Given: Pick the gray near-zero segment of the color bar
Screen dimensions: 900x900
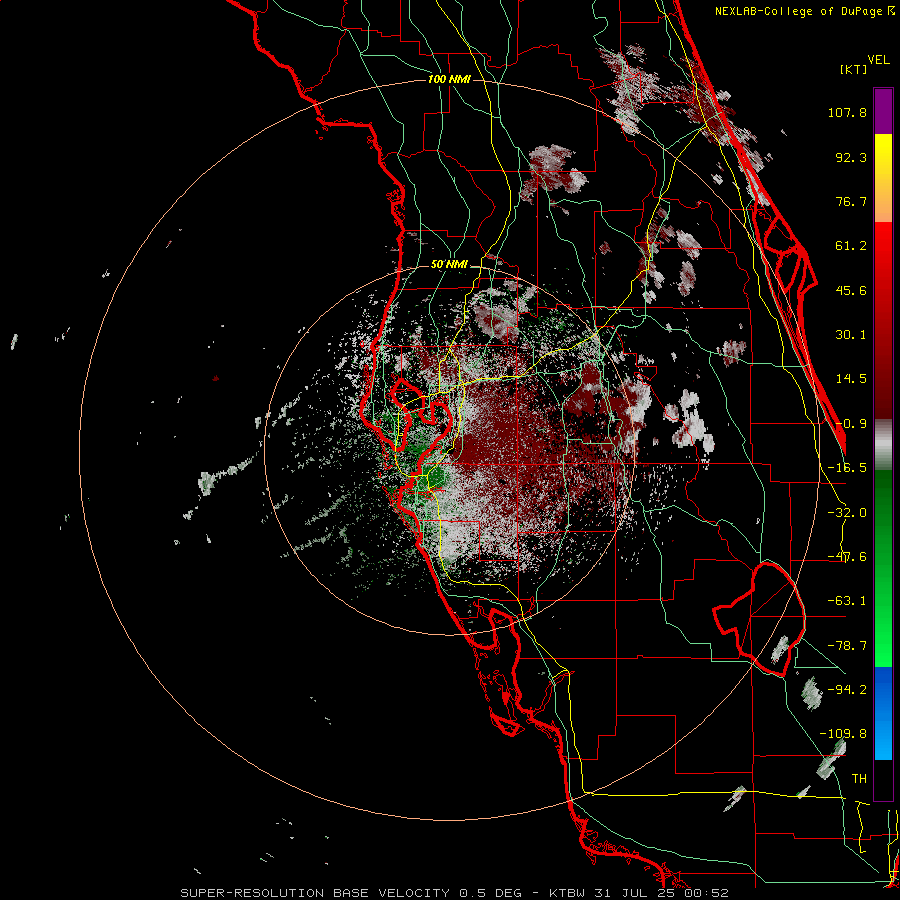Looking at the screenshot, I should [x=883, y=445].
